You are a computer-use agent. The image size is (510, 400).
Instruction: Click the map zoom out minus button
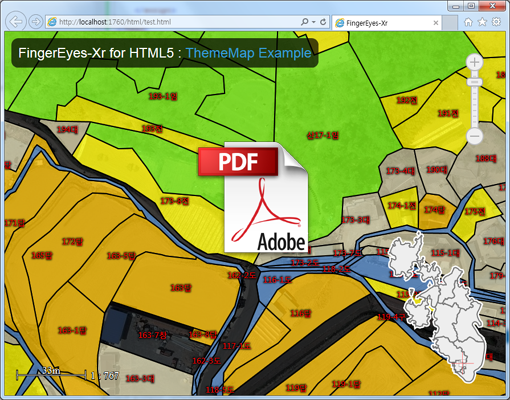click(474, 136)
